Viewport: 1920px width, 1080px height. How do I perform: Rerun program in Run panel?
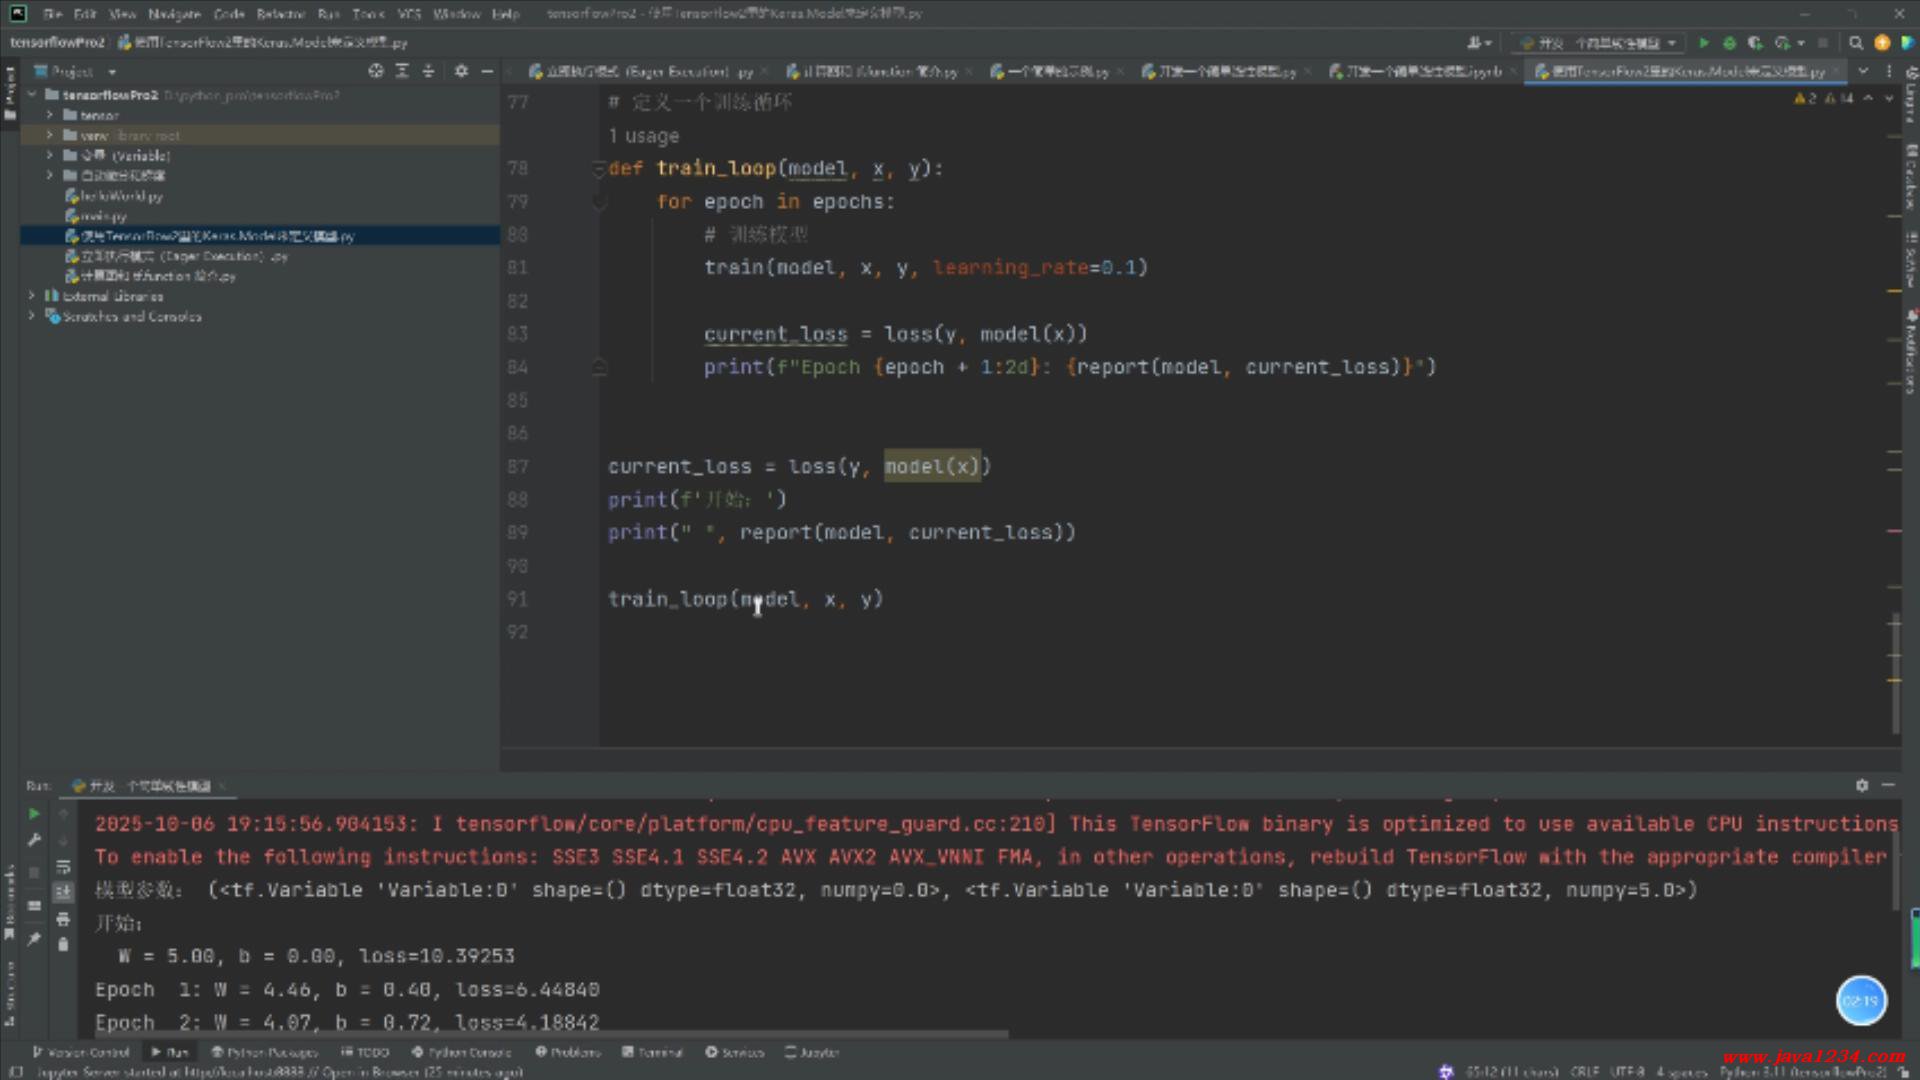point(34,814)
